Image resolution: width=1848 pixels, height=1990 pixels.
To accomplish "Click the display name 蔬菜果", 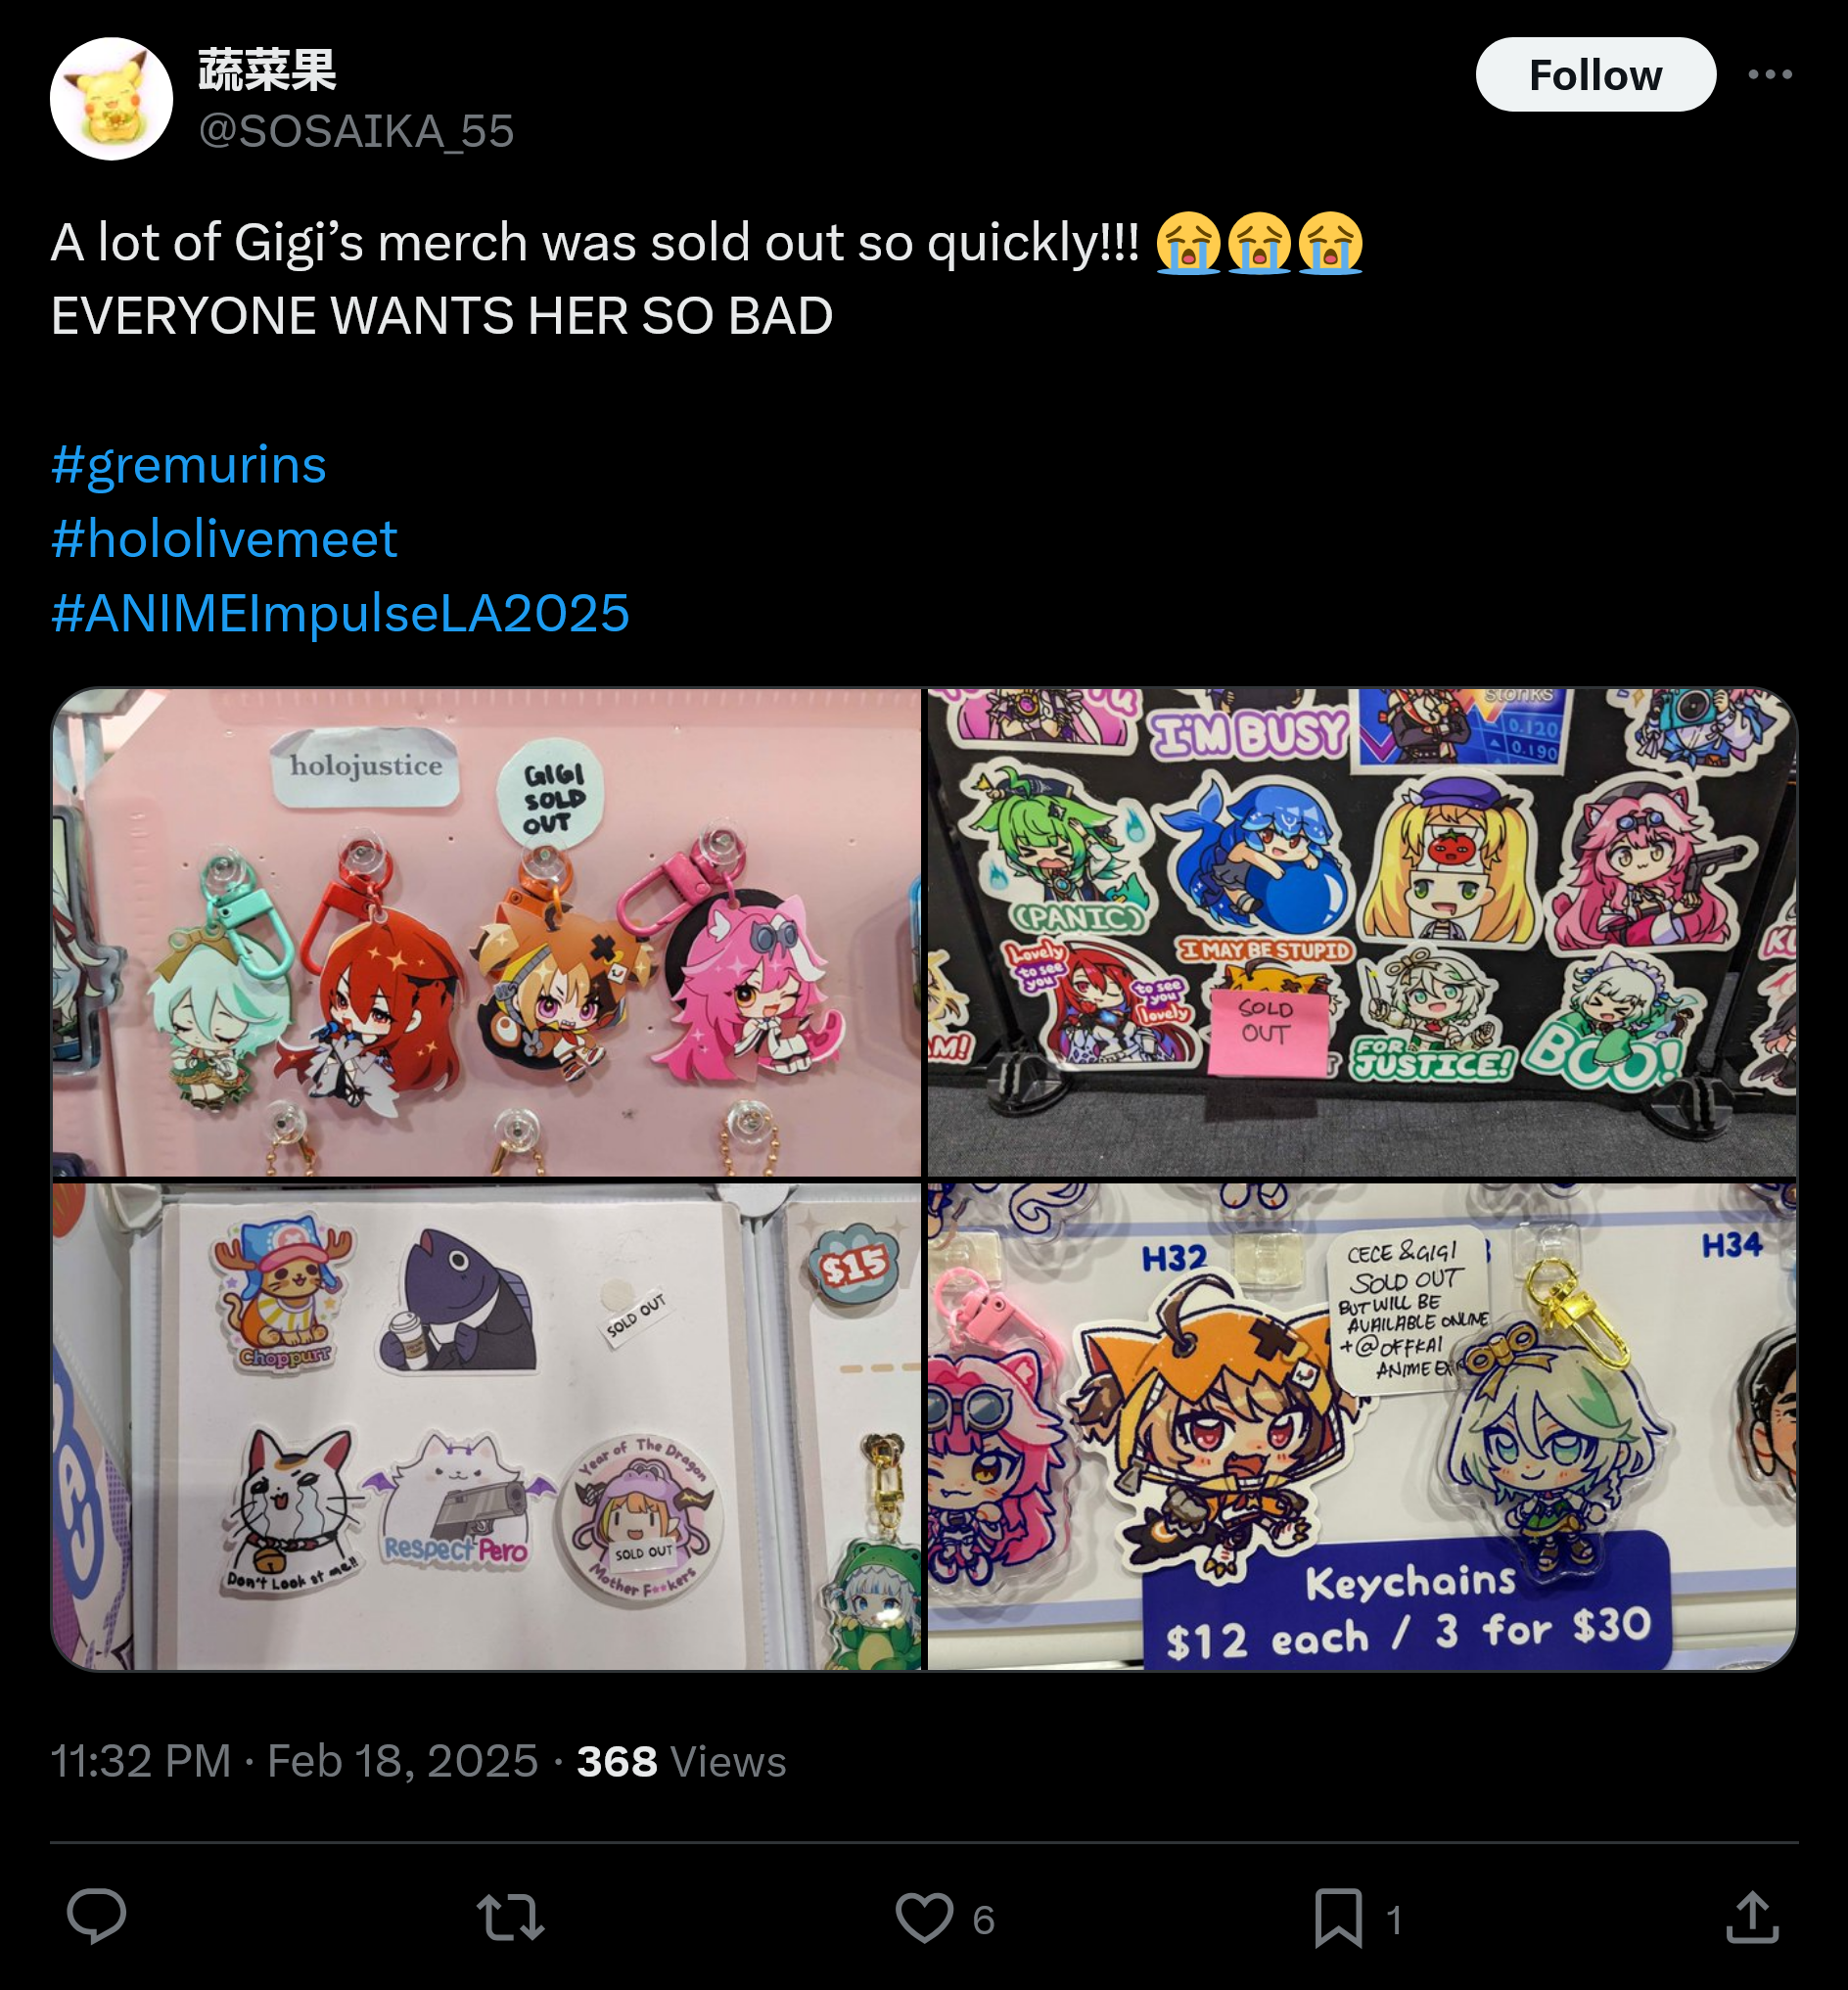I will 267,72.
